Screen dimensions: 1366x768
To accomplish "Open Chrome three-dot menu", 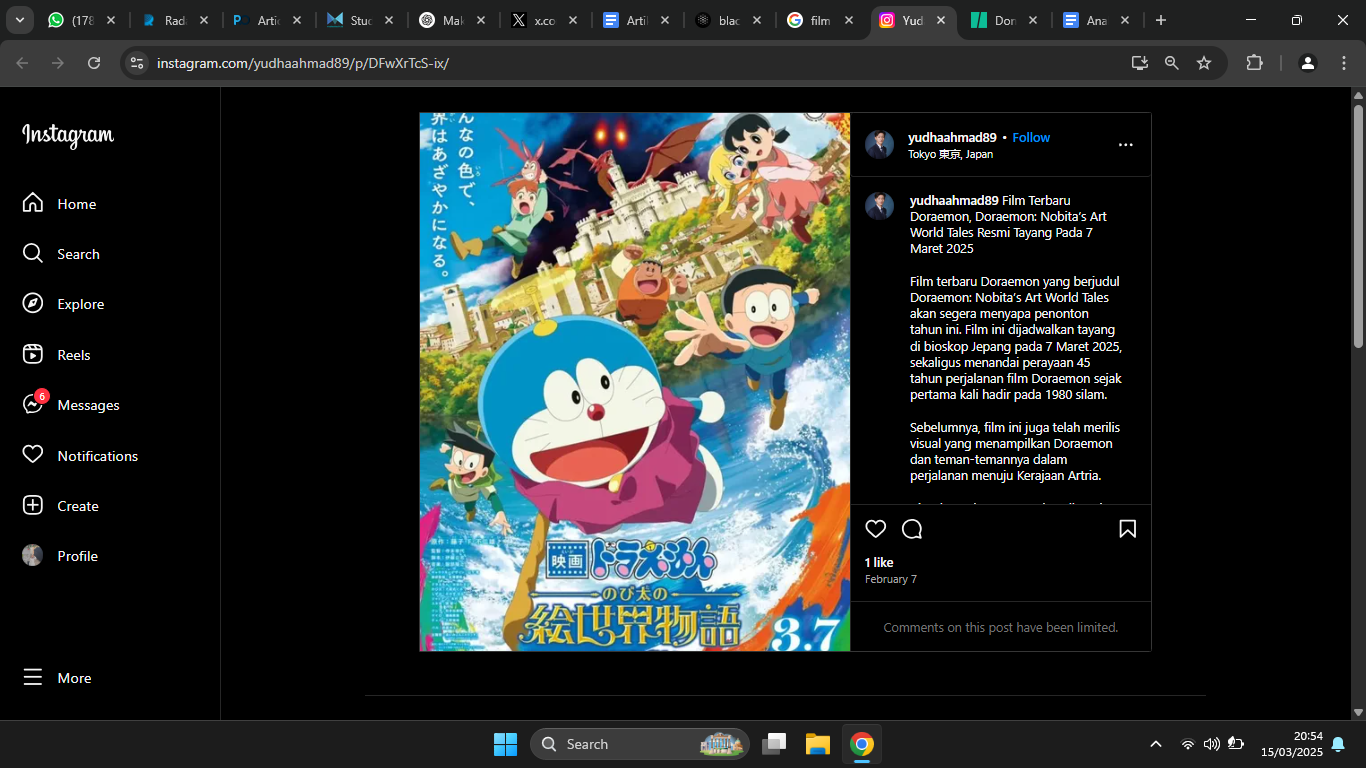I will click(x=1343, y=63).
